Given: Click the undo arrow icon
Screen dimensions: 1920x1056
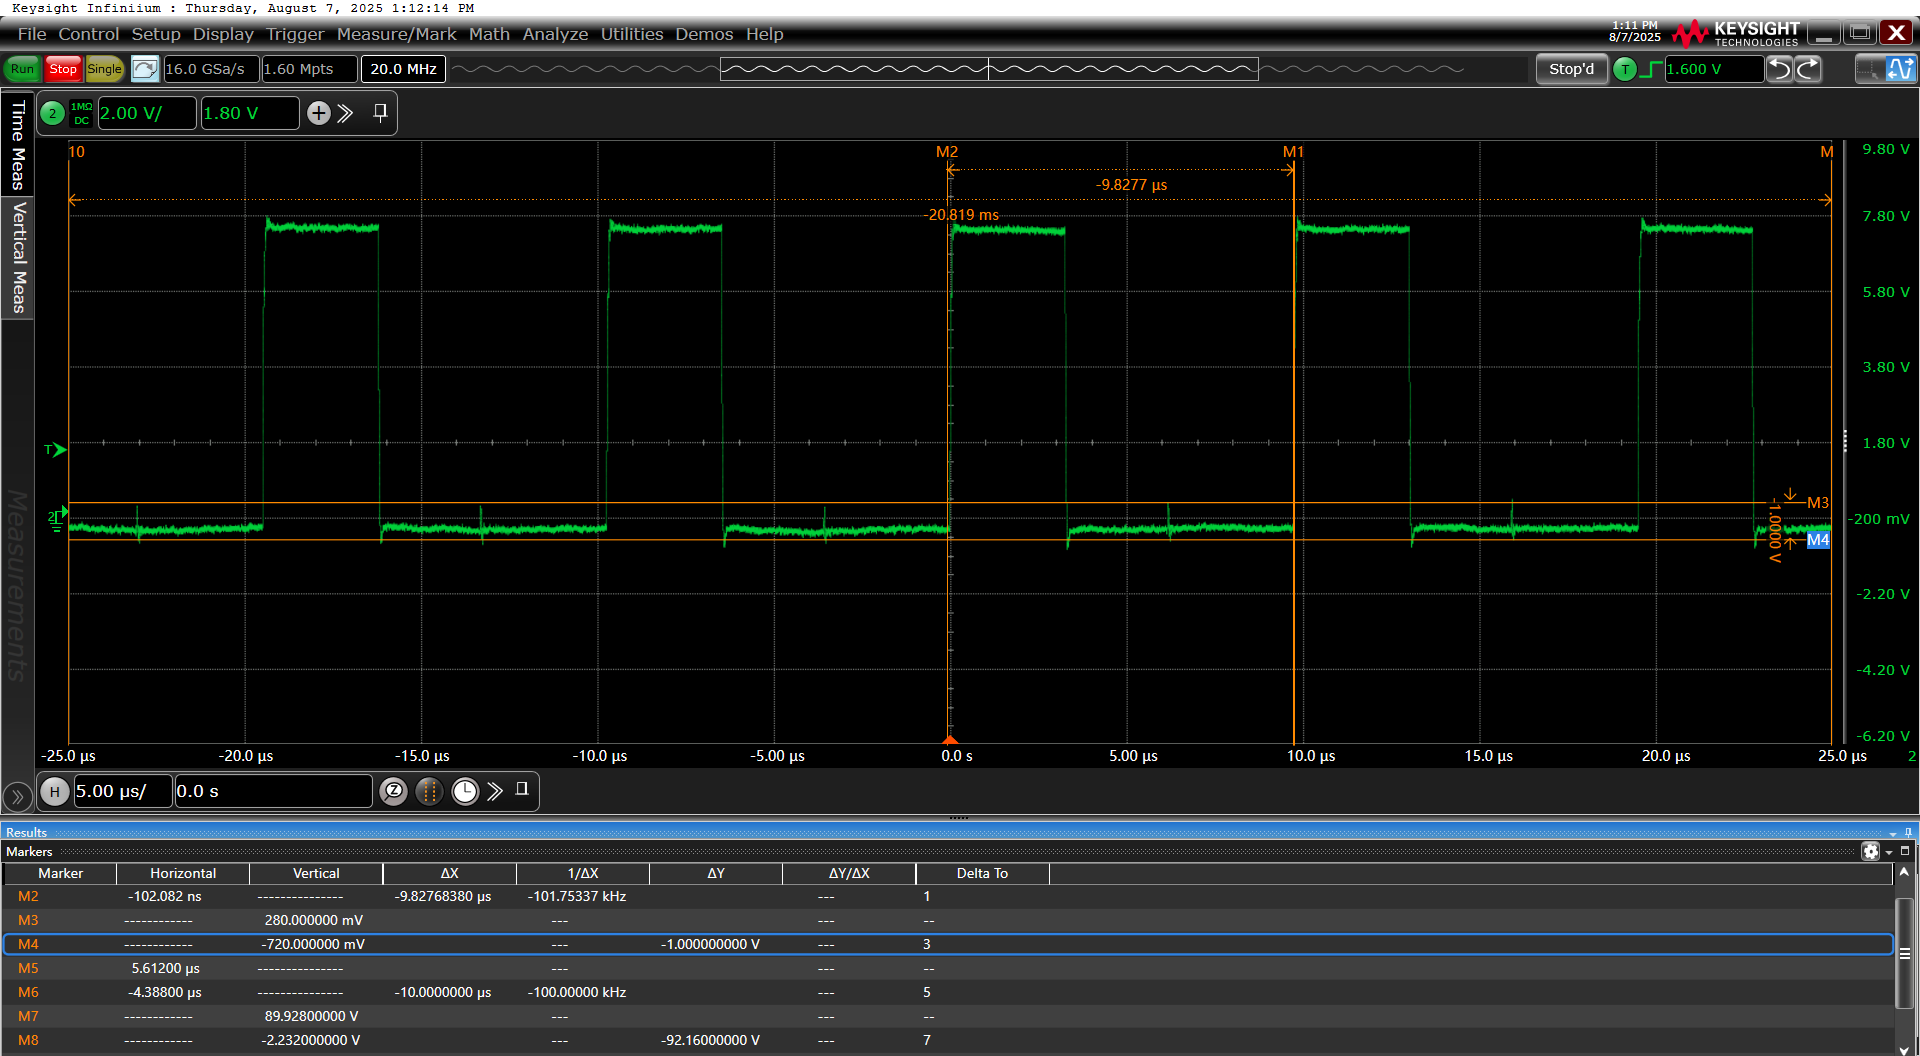Looking at the screenshot, I should (1779, 69).
